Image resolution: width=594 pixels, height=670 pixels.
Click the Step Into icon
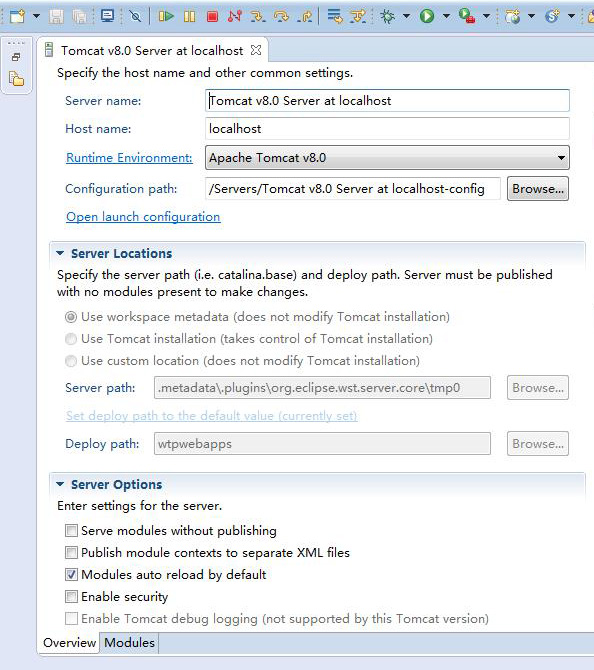coord(258,17)
